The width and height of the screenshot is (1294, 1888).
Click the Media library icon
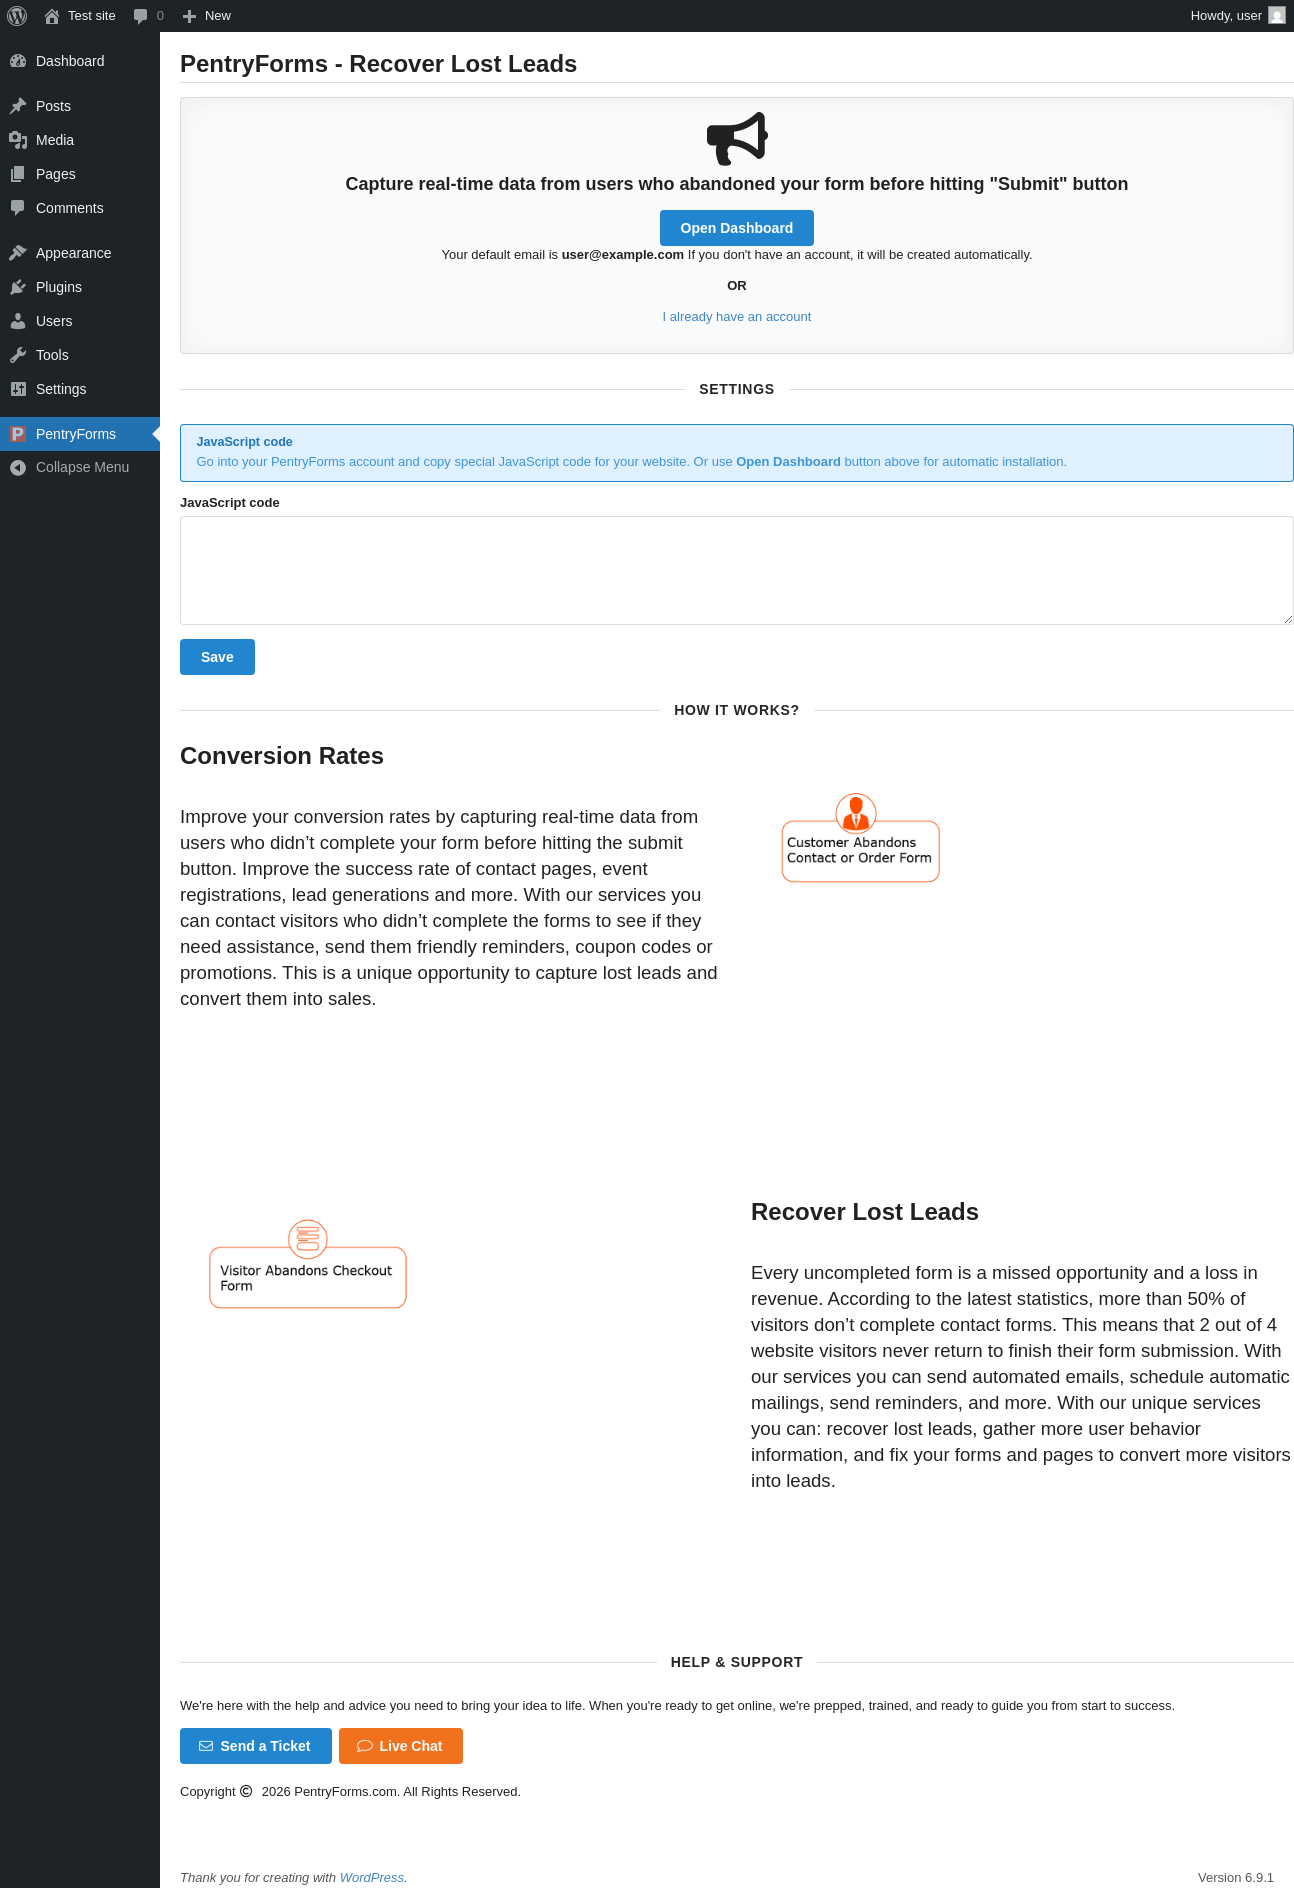click(x=18, y=140)
